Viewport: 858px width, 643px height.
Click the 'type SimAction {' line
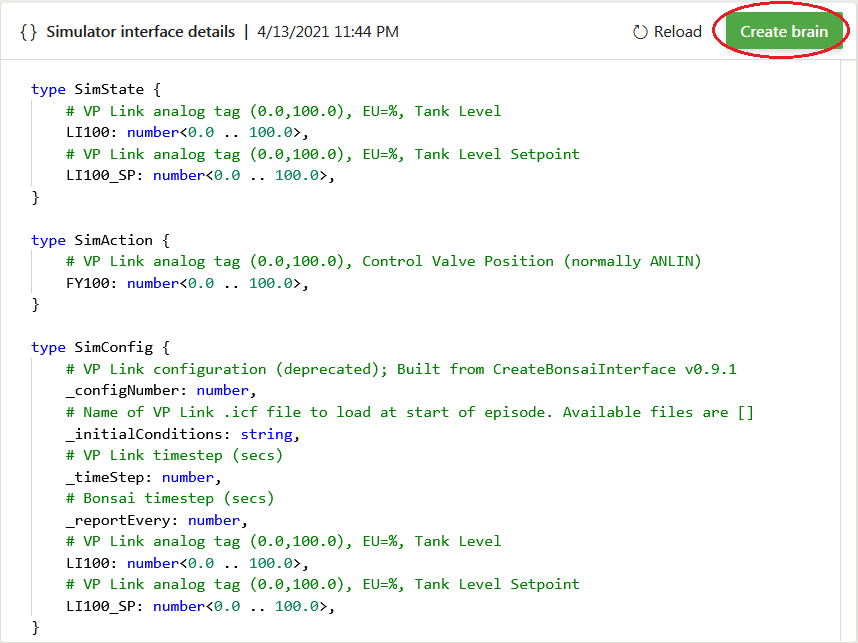point(101,240)
